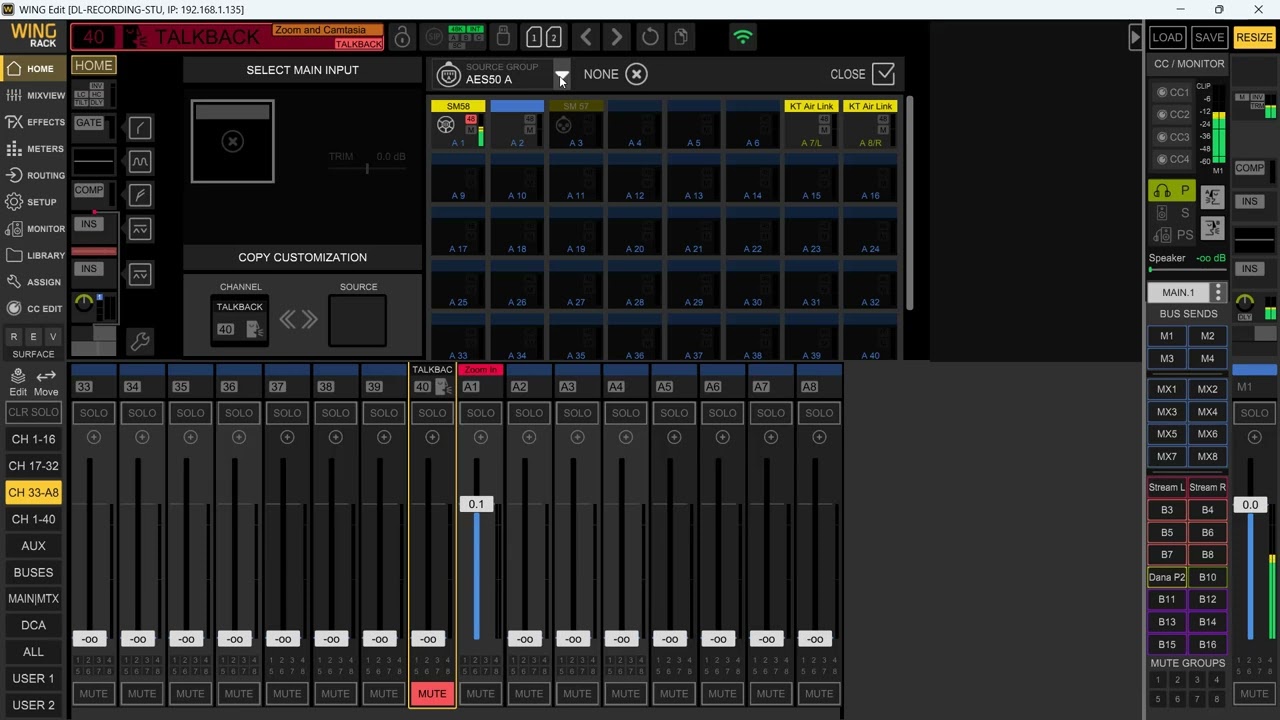Adjust the Speaker level slider
The width and height of the screenshot is (1280, 720).
click(1187, 270)
